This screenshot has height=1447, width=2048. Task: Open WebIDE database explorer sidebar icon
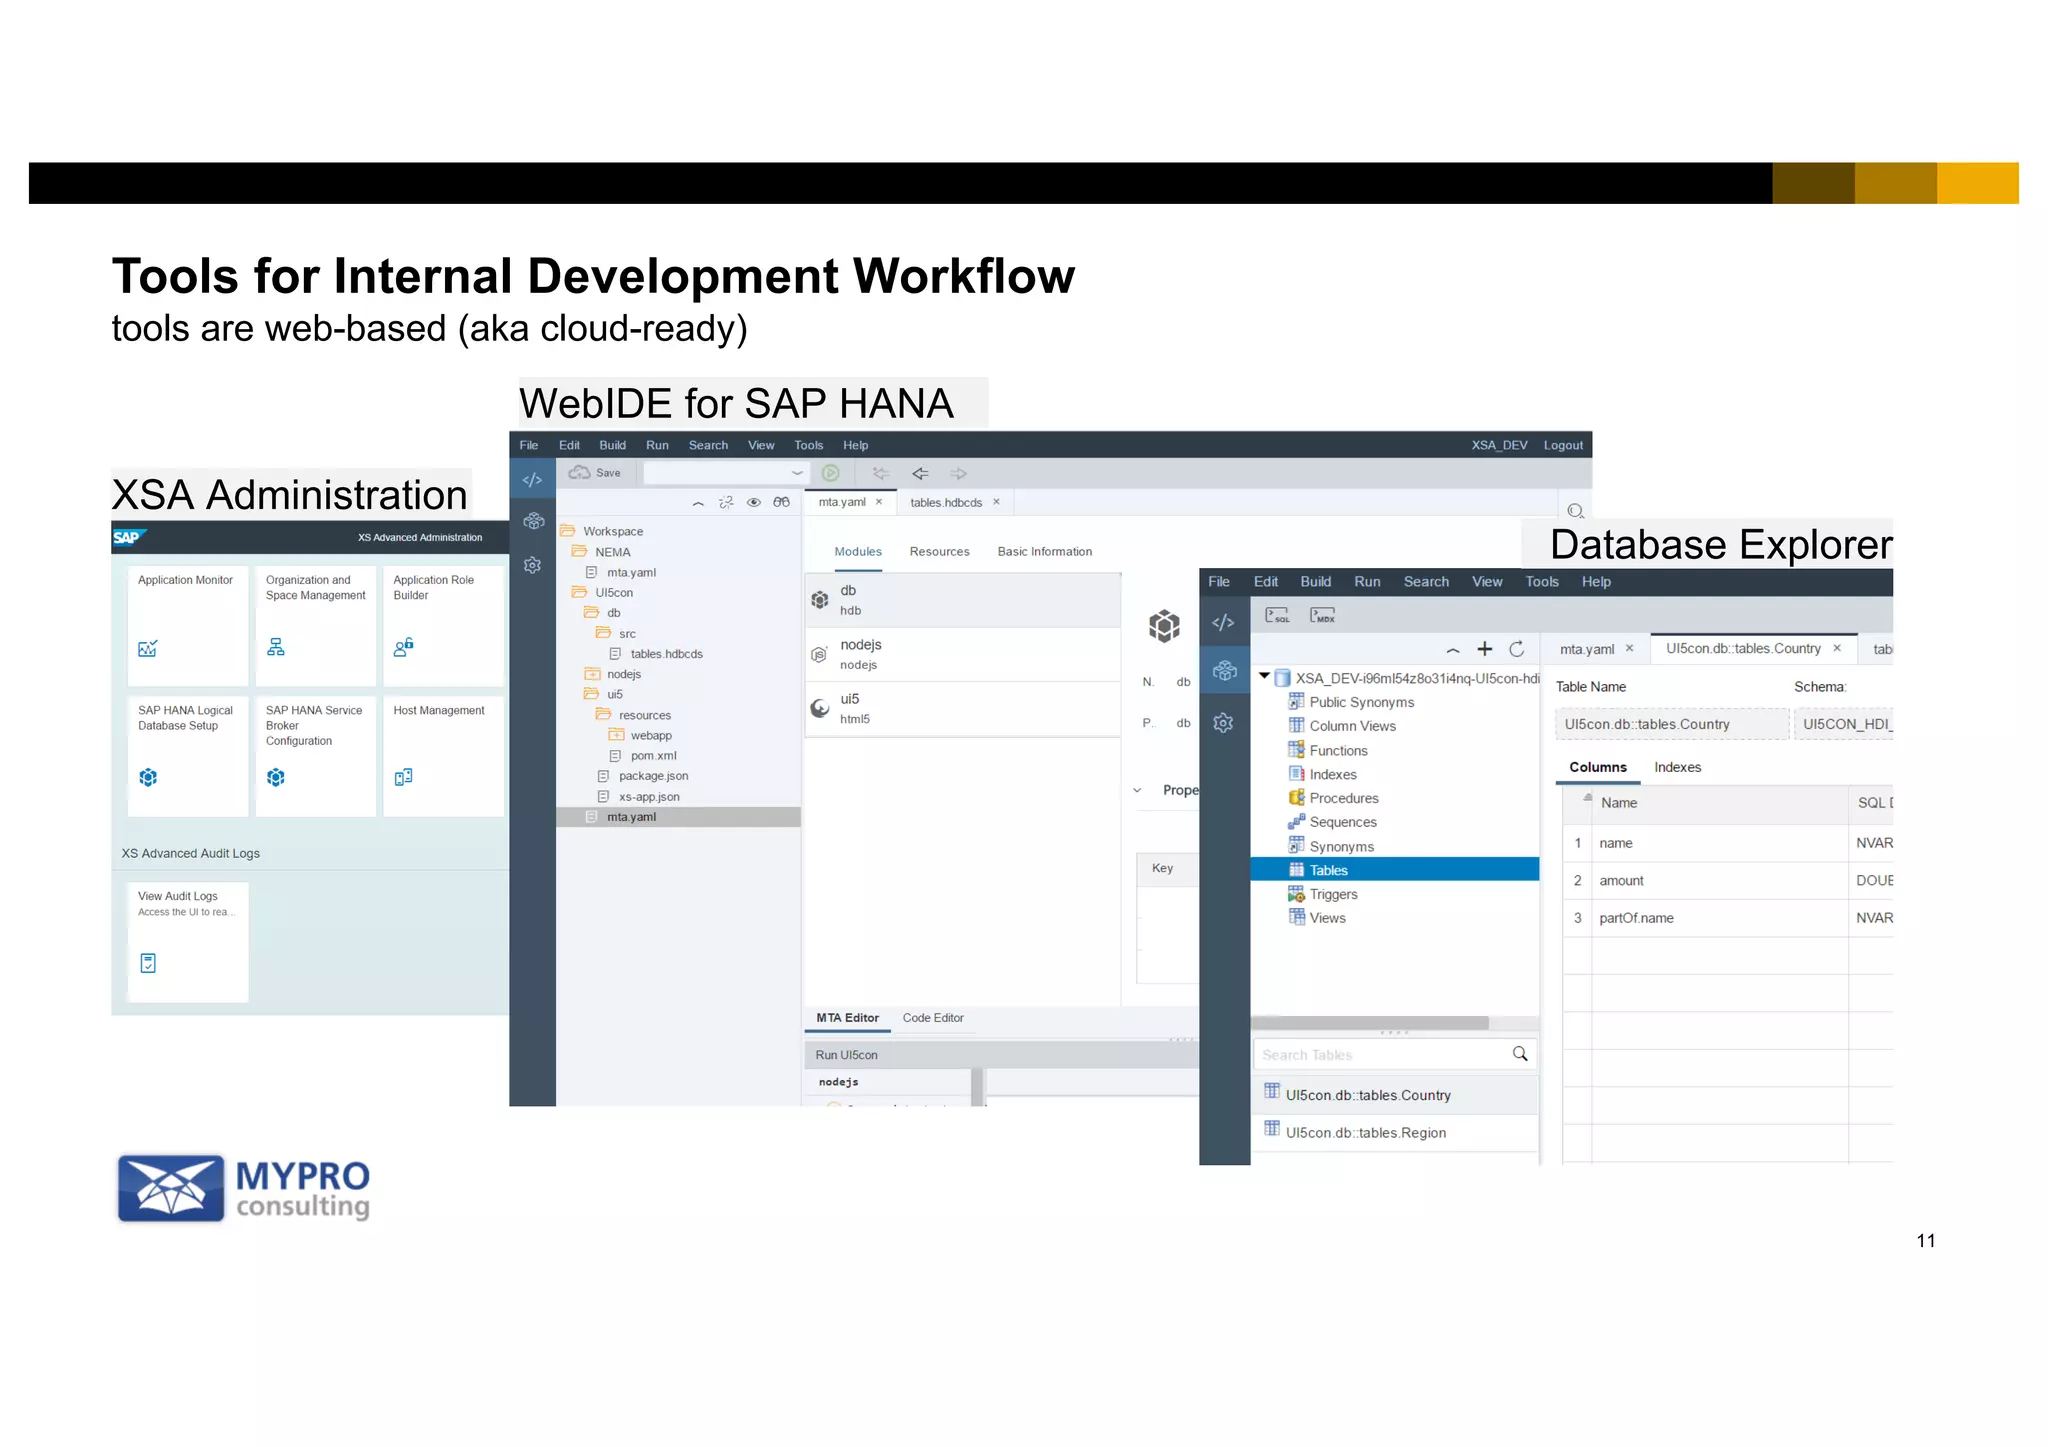click(x=533, y=521)
